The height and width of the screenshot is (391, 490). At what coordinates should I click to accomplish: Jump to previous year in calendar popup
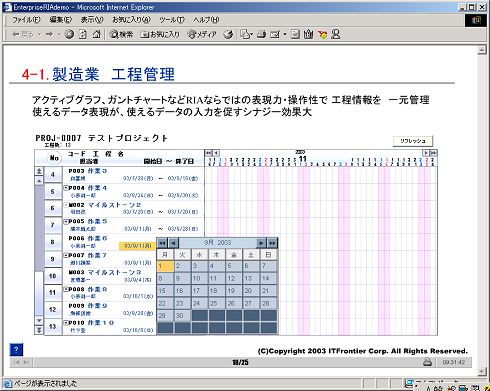pos(162,243)
